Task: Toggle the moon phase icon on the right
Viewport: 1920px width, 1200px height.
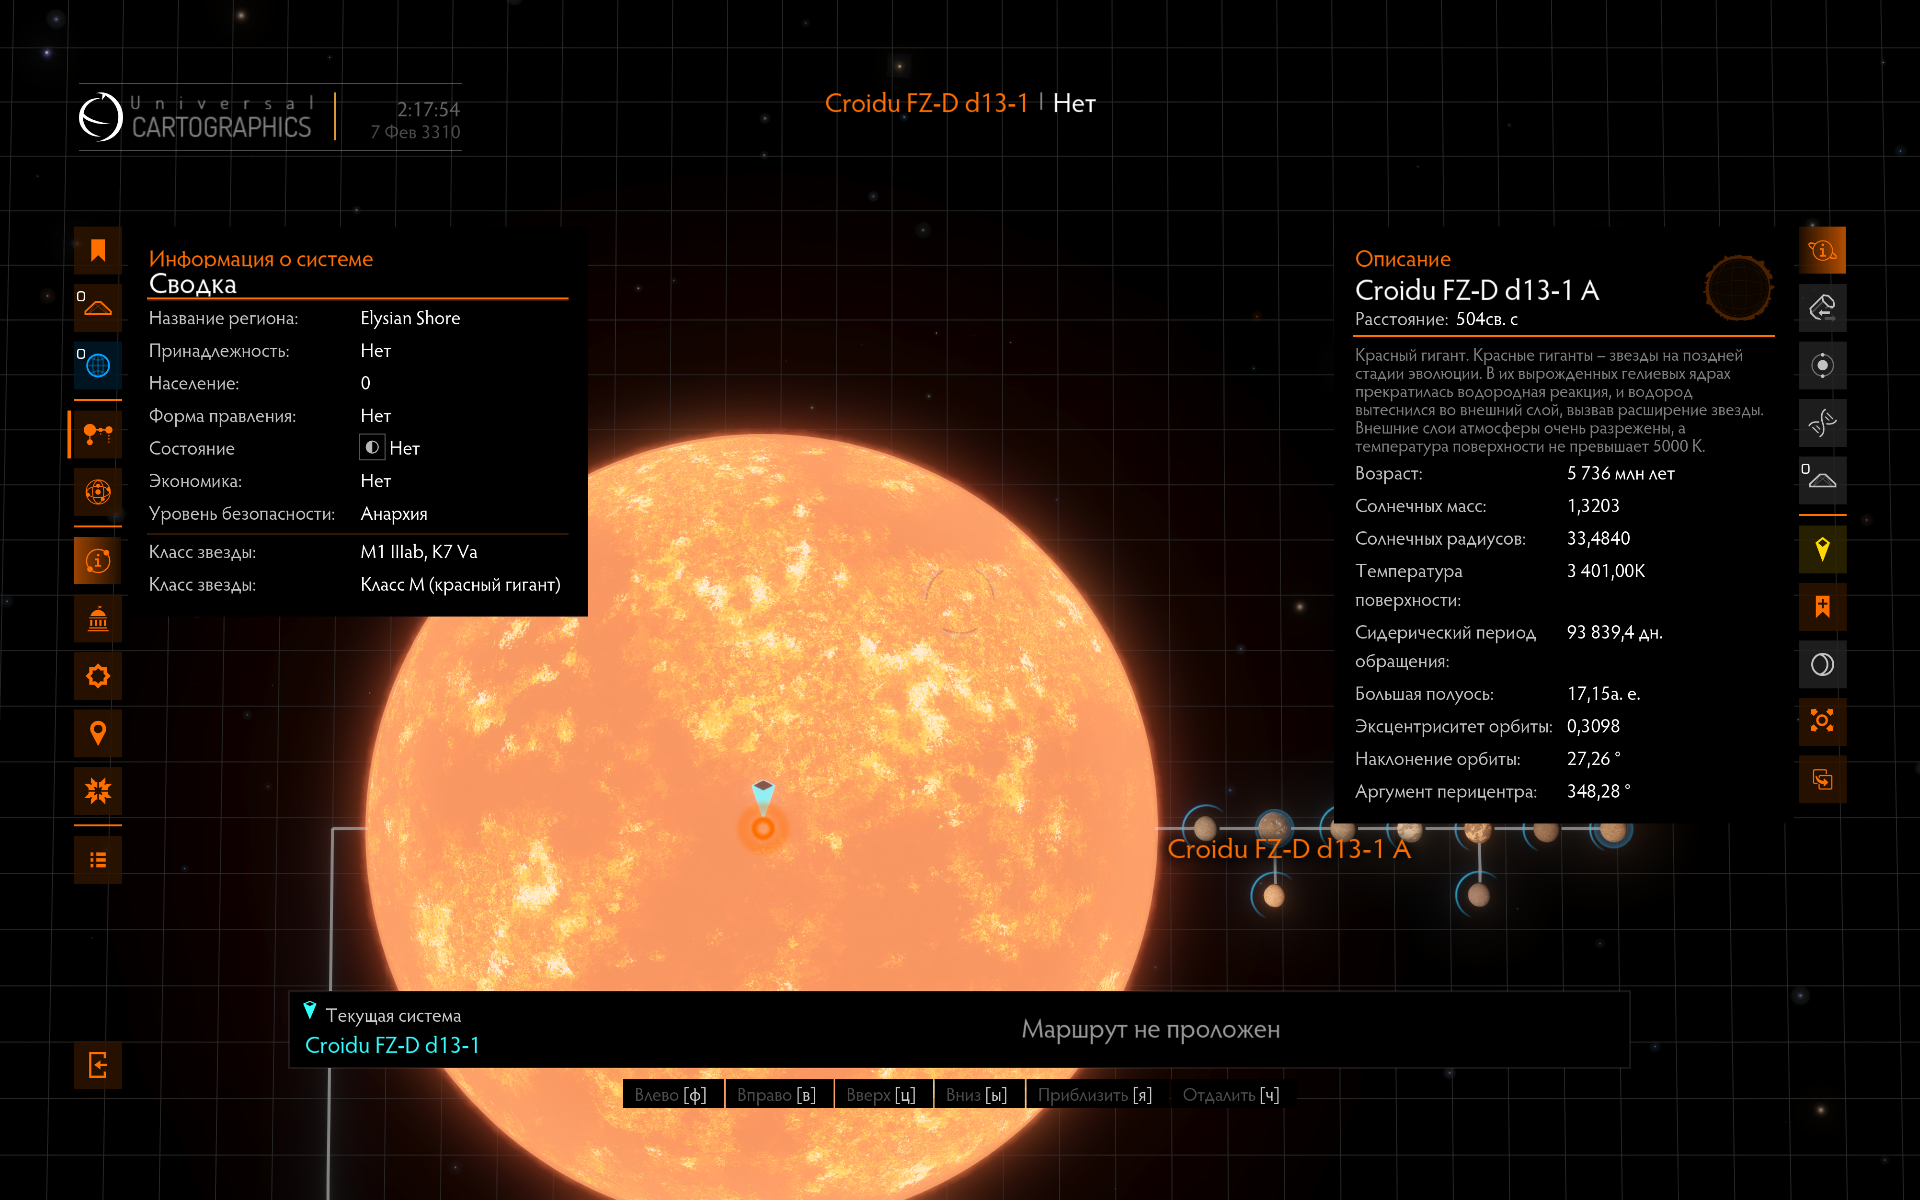Action: click(x=1822, y=664)
